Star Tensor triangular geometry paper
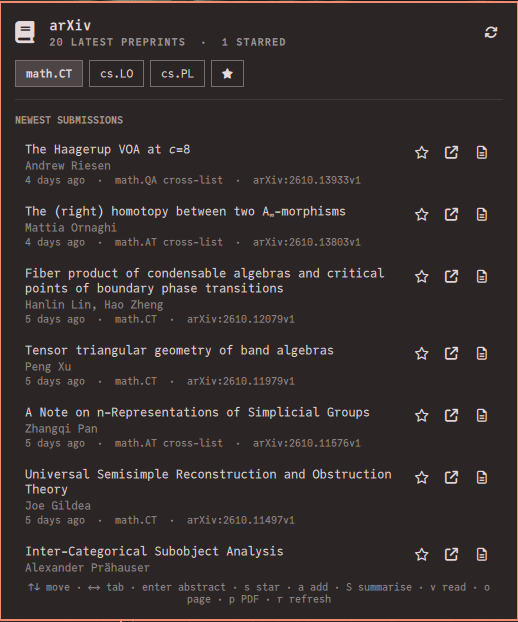 [x=422, y=353]
